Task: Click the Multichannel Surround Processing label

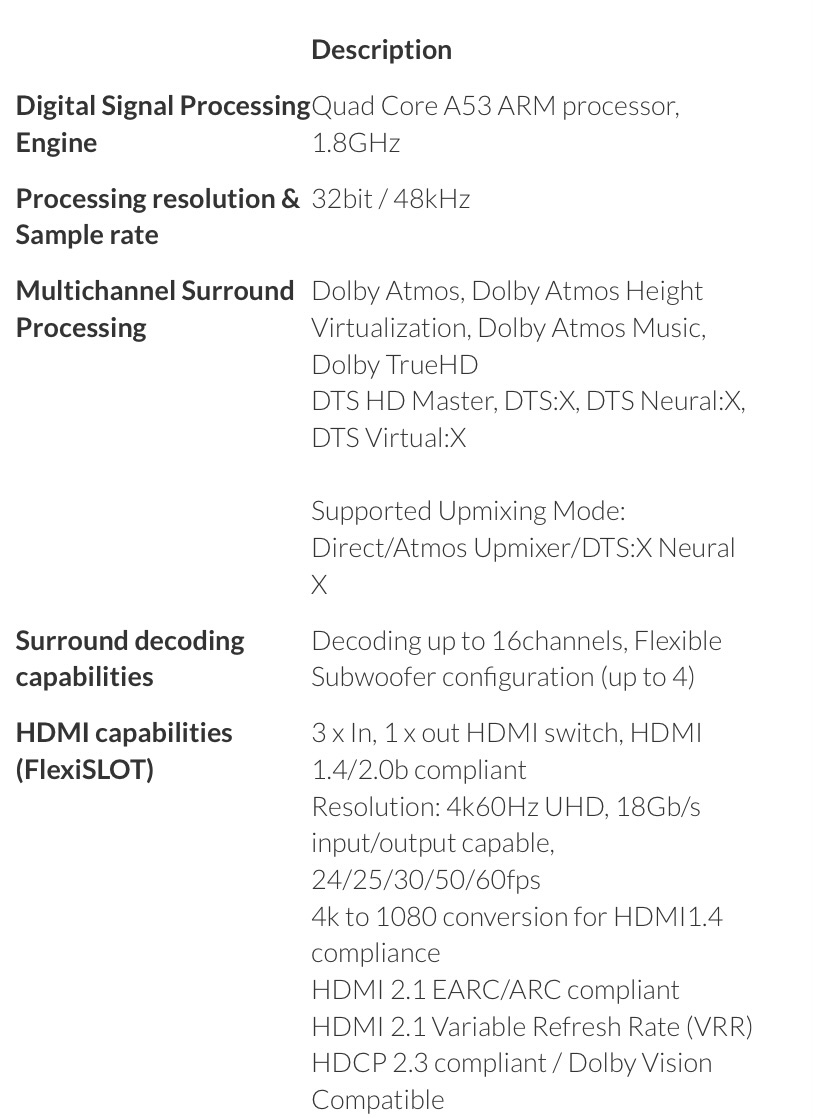Action: point(155,309)
